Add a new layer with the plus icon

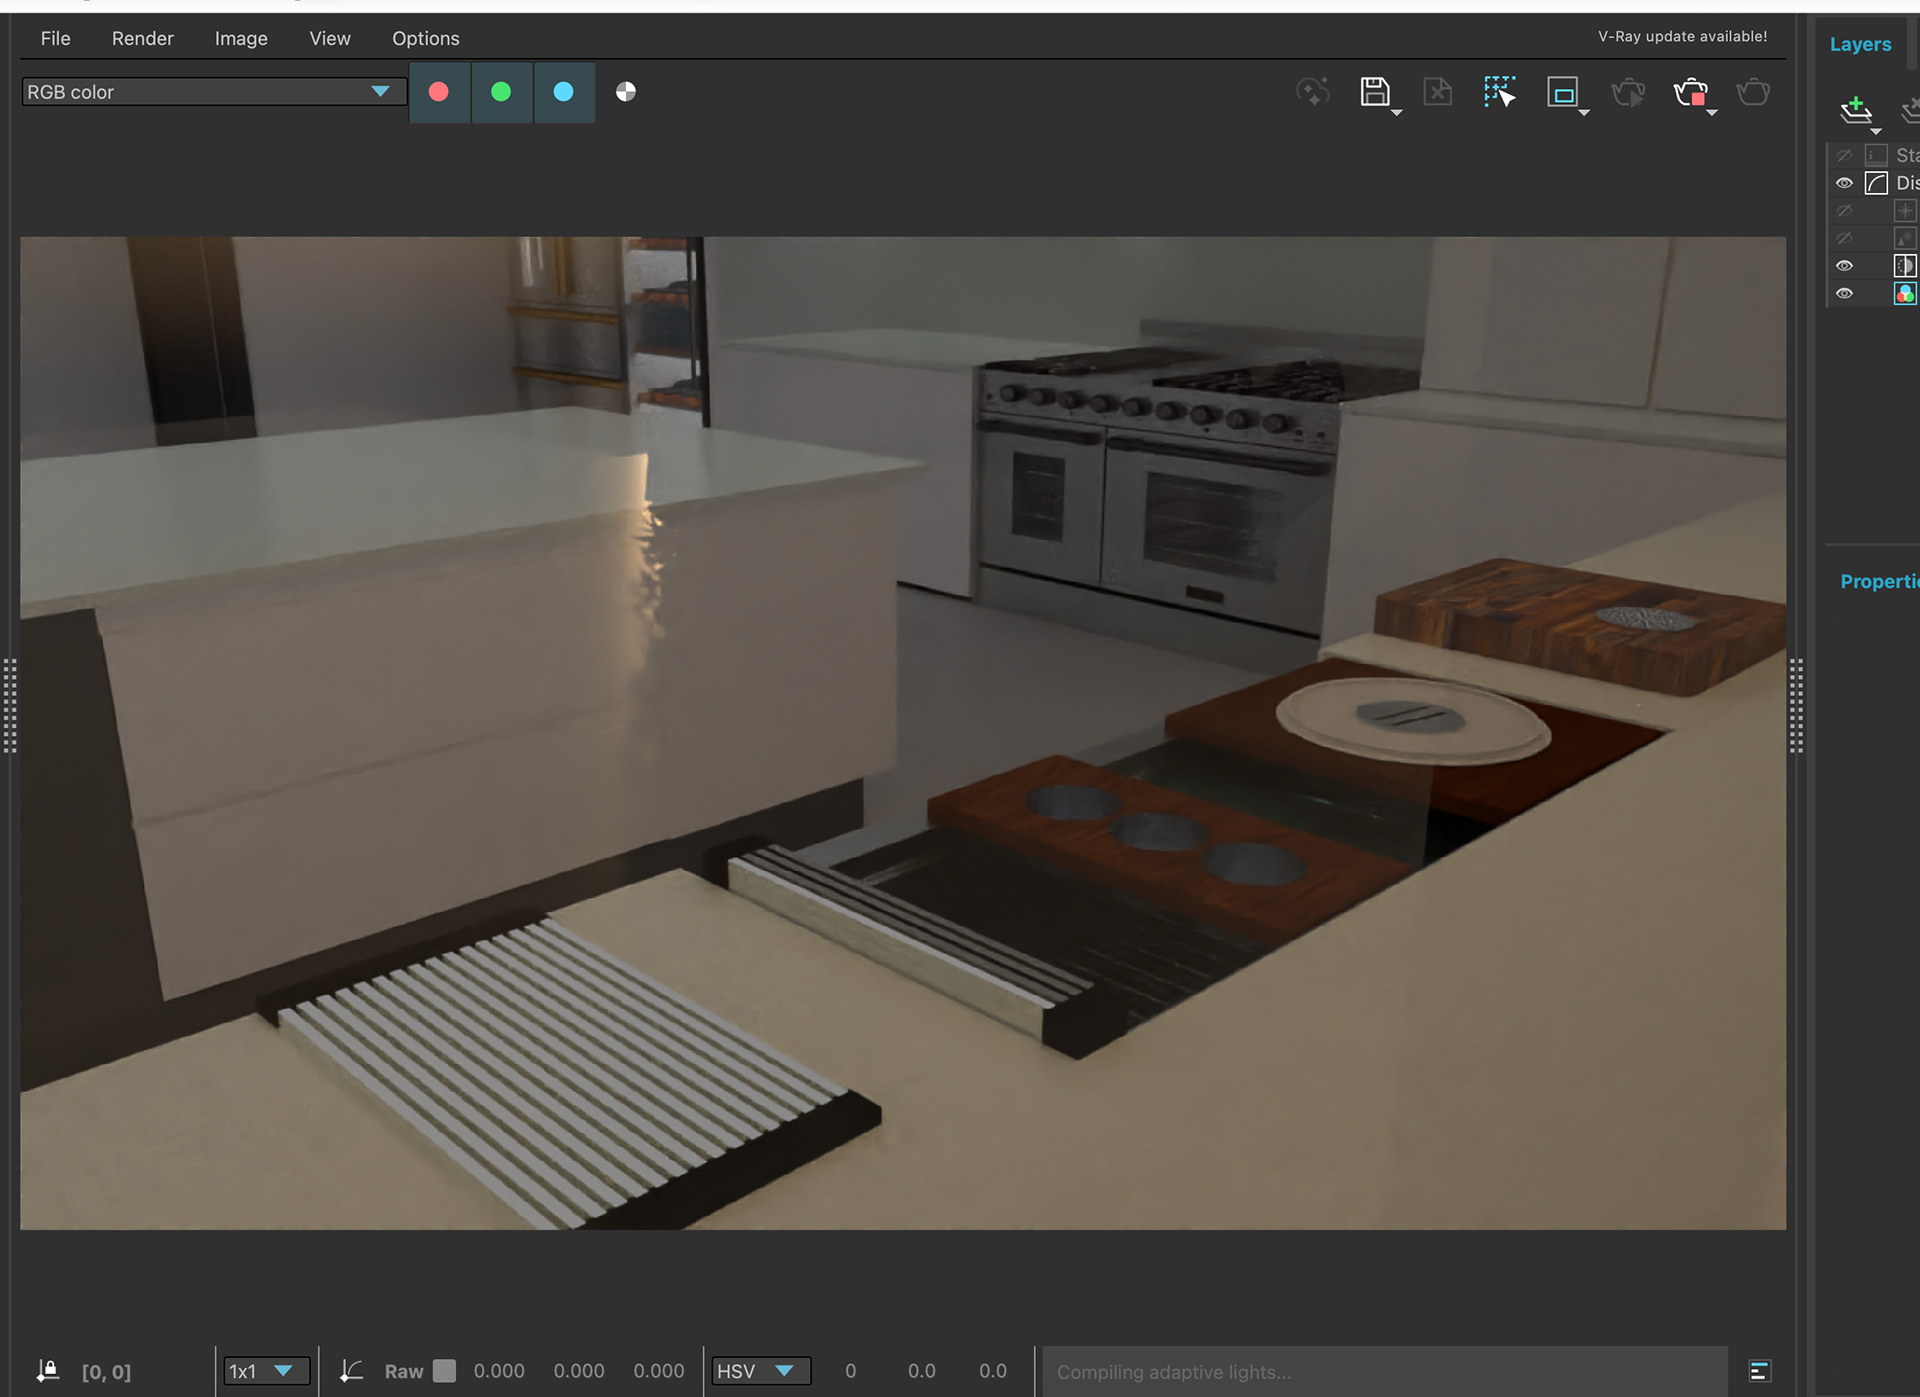1856,109
